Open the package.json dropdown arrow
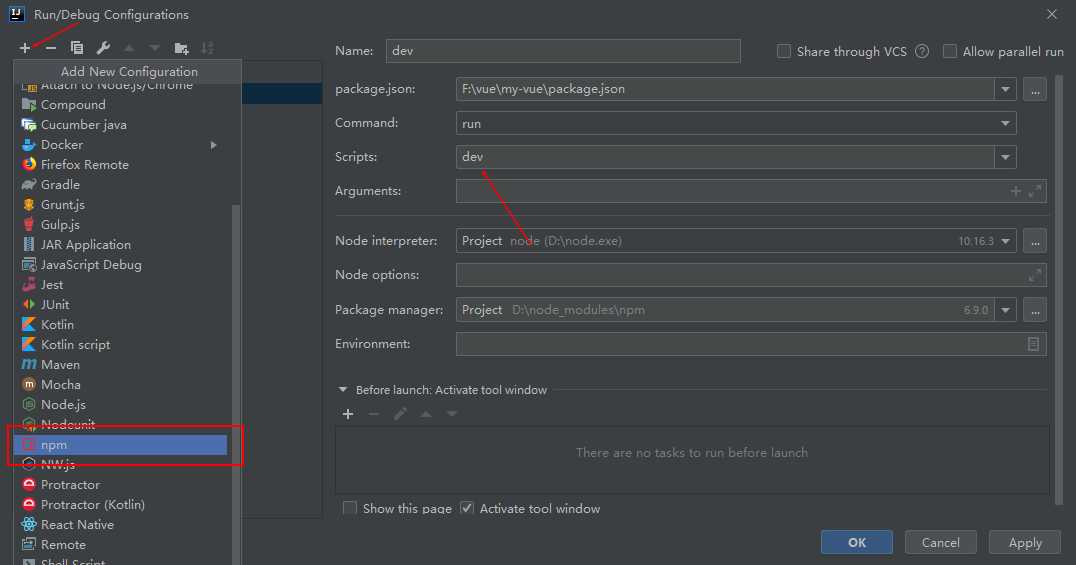 pyautogui.click(x=1005, y=89)
